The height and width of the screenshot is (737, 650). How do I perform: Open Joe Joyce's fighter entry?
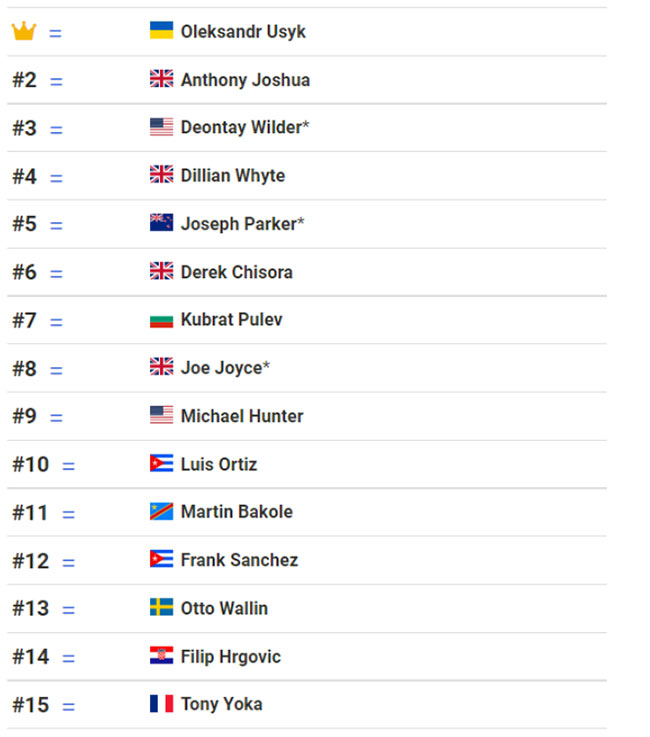225,368
